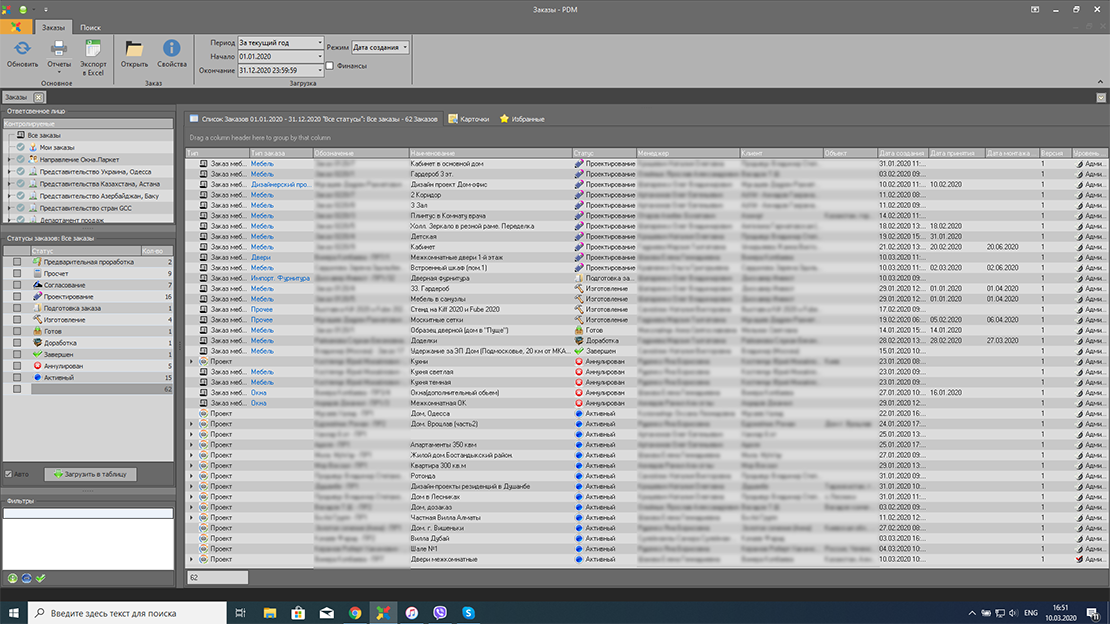Select the Список заказов tab

(314, 119)
